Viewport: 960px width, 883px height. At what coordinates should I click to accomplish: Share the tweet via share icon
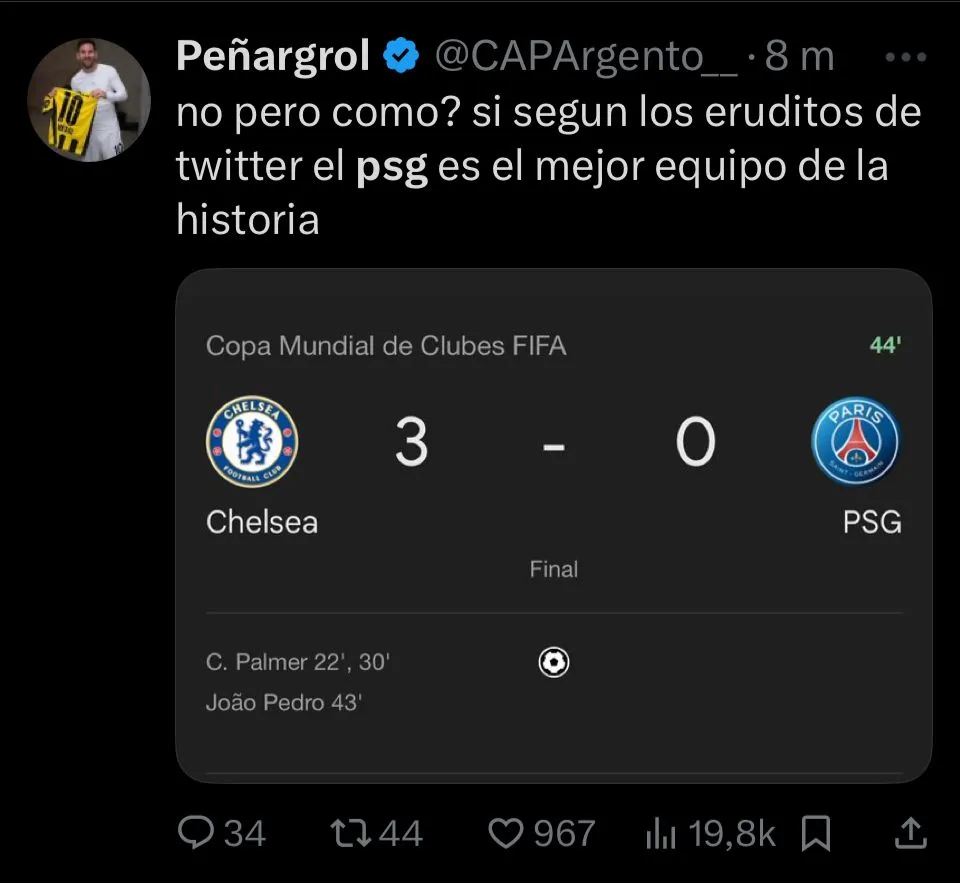click(x=909, y=832)
